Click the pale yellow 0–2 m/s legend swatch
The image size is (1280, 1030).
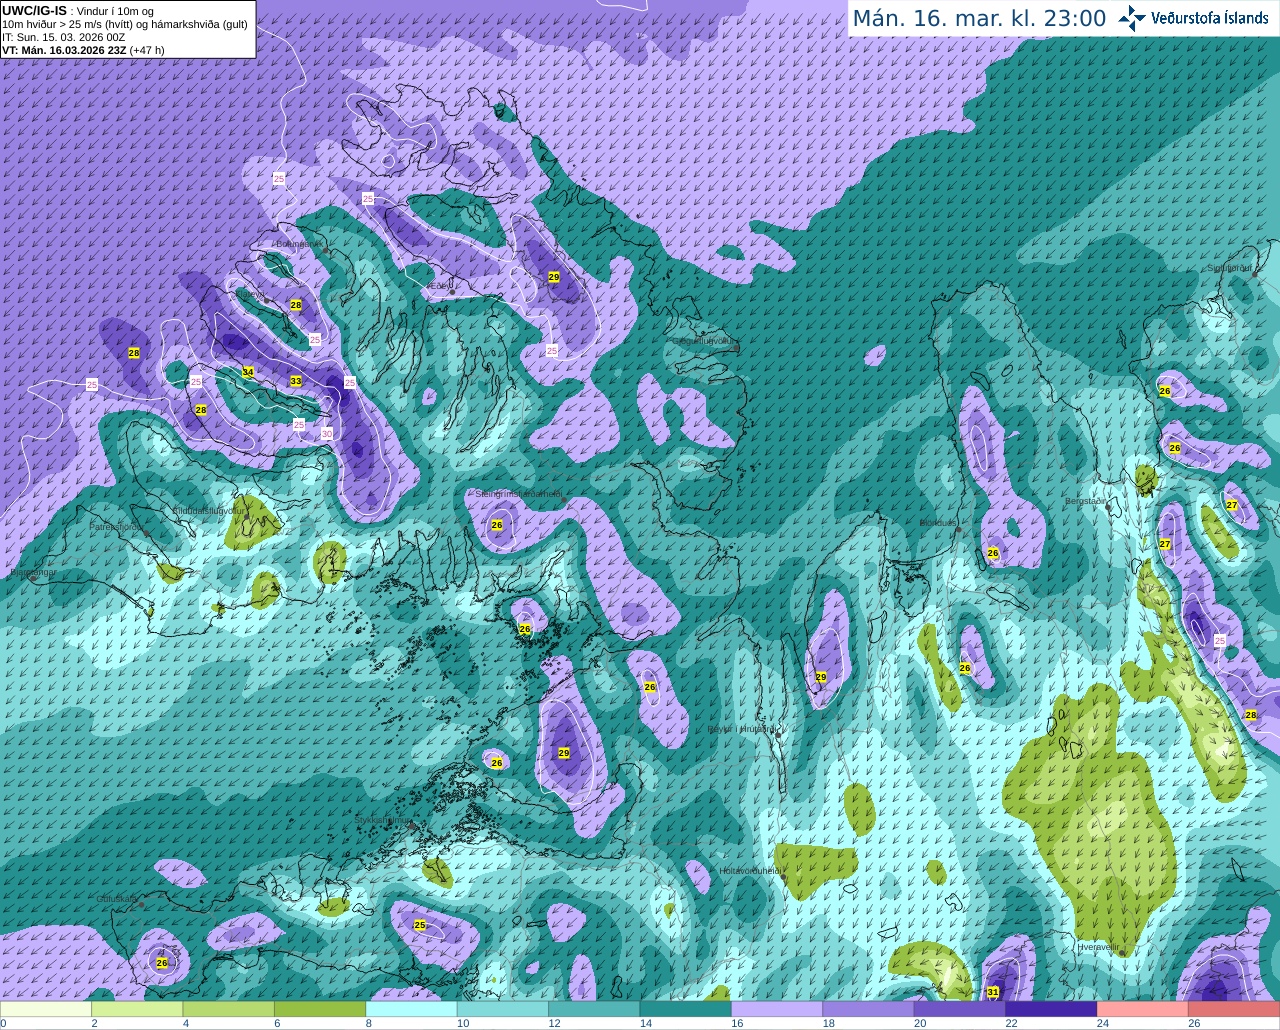click(x=46, y=1009)
